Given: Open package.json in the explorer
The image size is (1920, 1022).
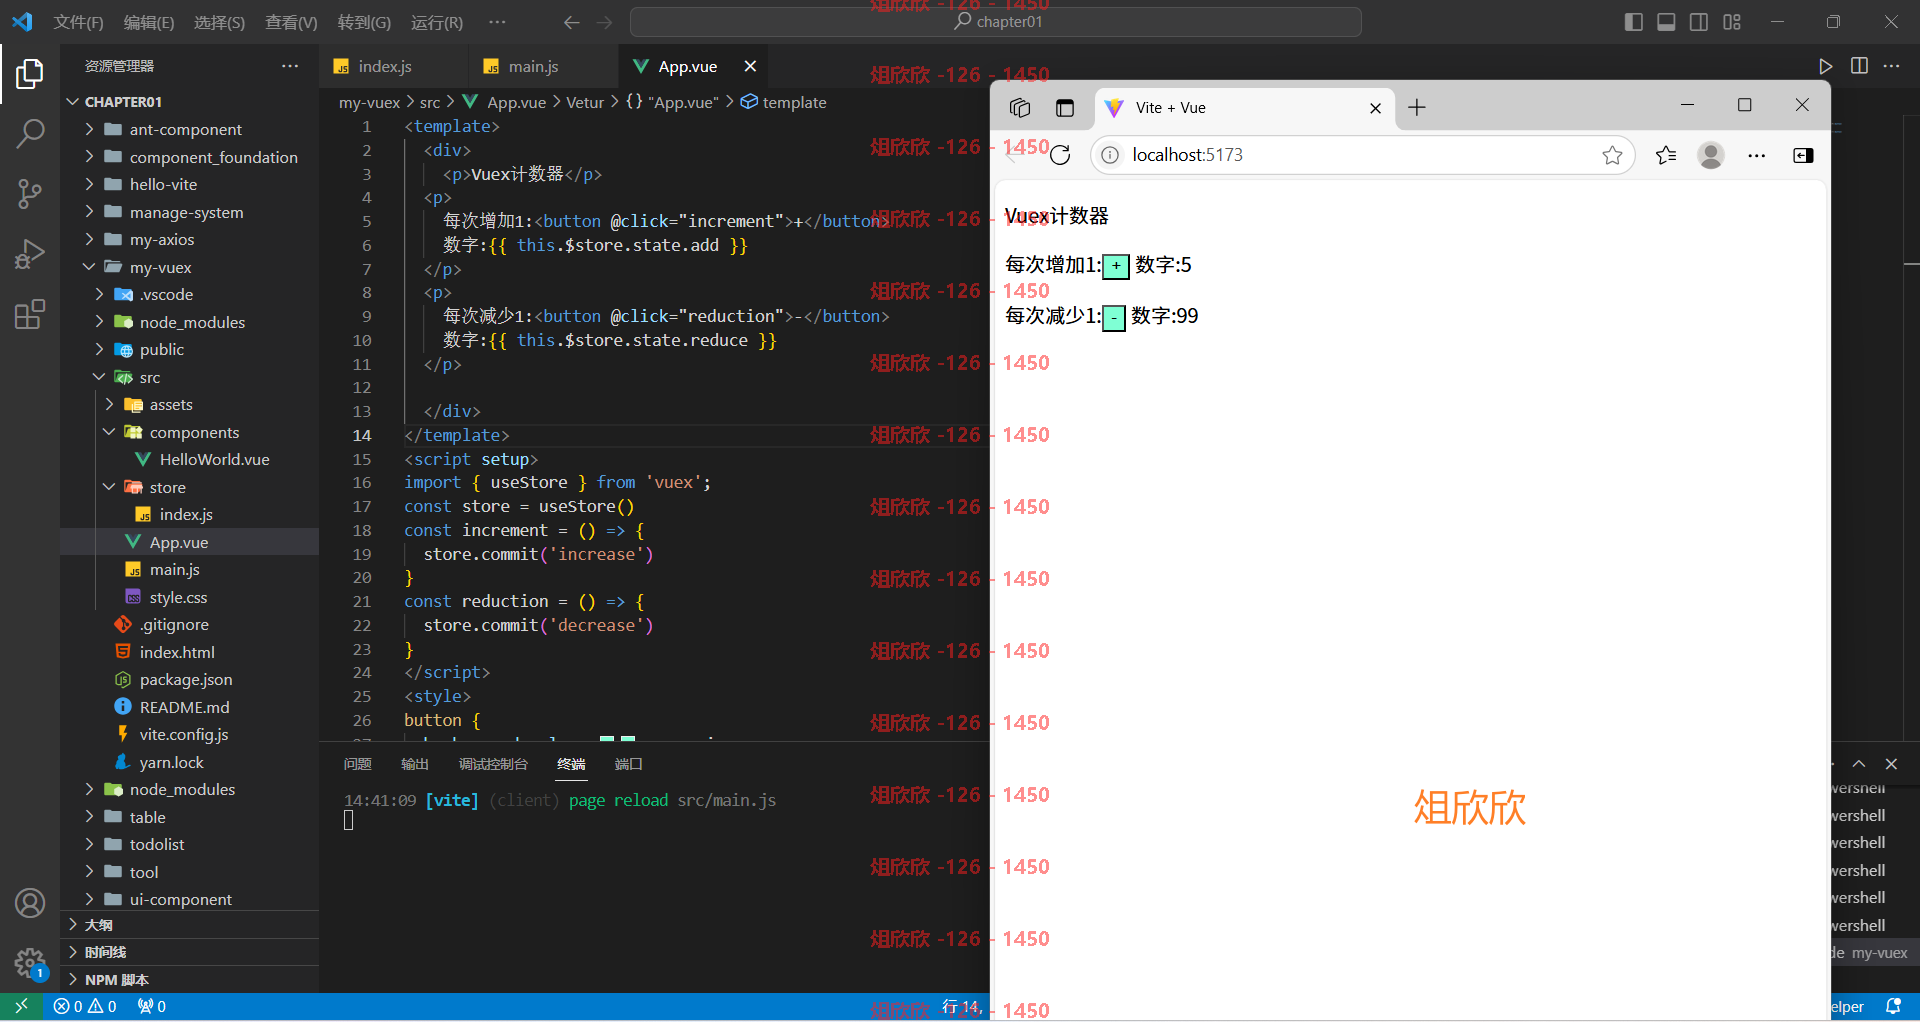Looking at the screenshot, I should pos(190,680).
